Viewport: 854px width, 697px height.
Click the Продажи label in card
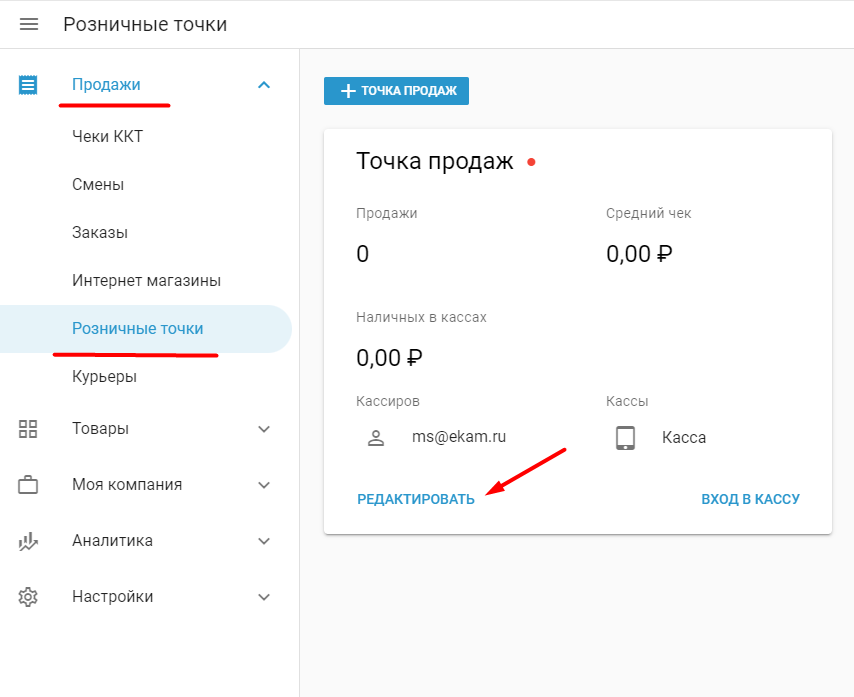387,213
